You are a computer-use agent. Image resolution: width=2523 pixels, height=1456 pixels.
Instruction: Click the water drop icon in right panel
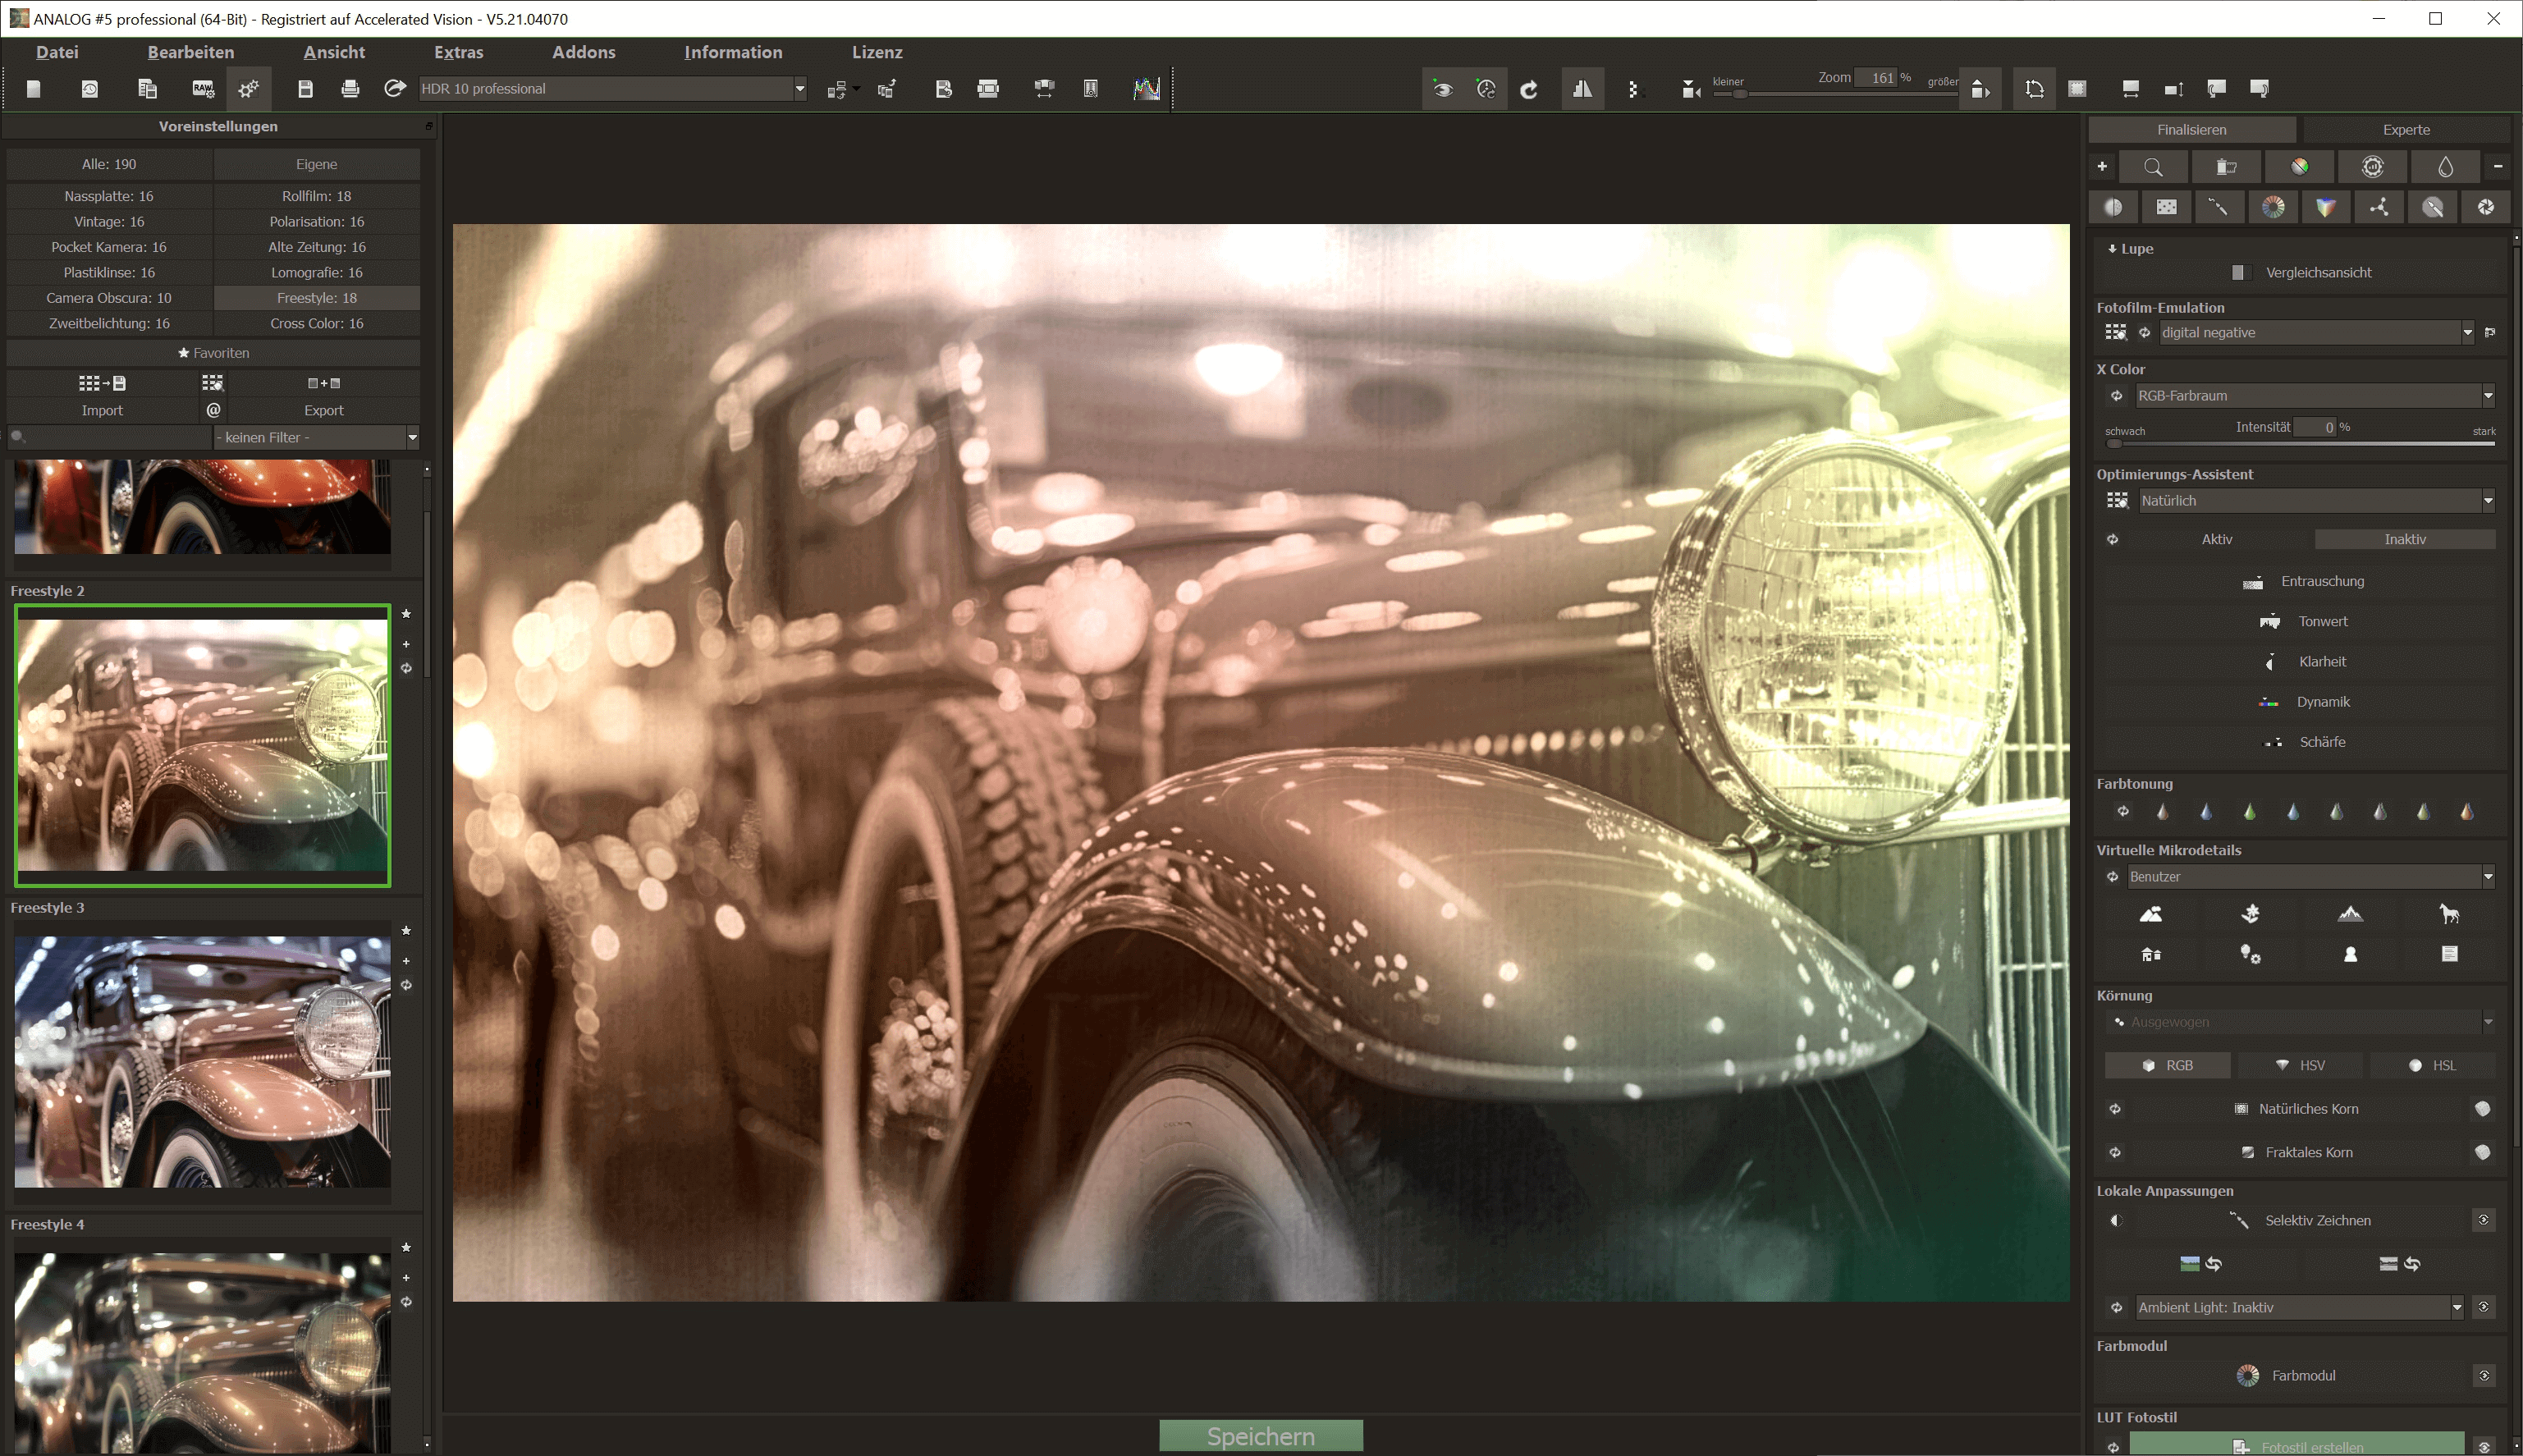pyautogui.click(x=2445, y=167)
